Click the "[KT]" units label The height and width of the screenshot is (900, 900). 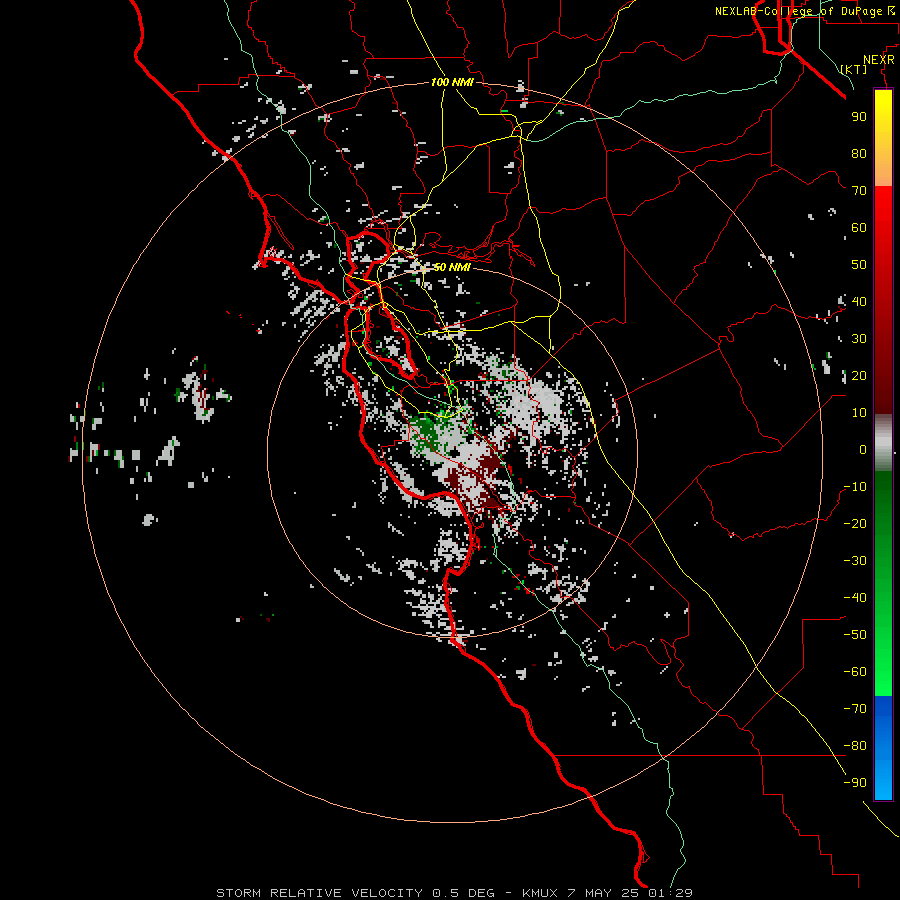[854, 69]
